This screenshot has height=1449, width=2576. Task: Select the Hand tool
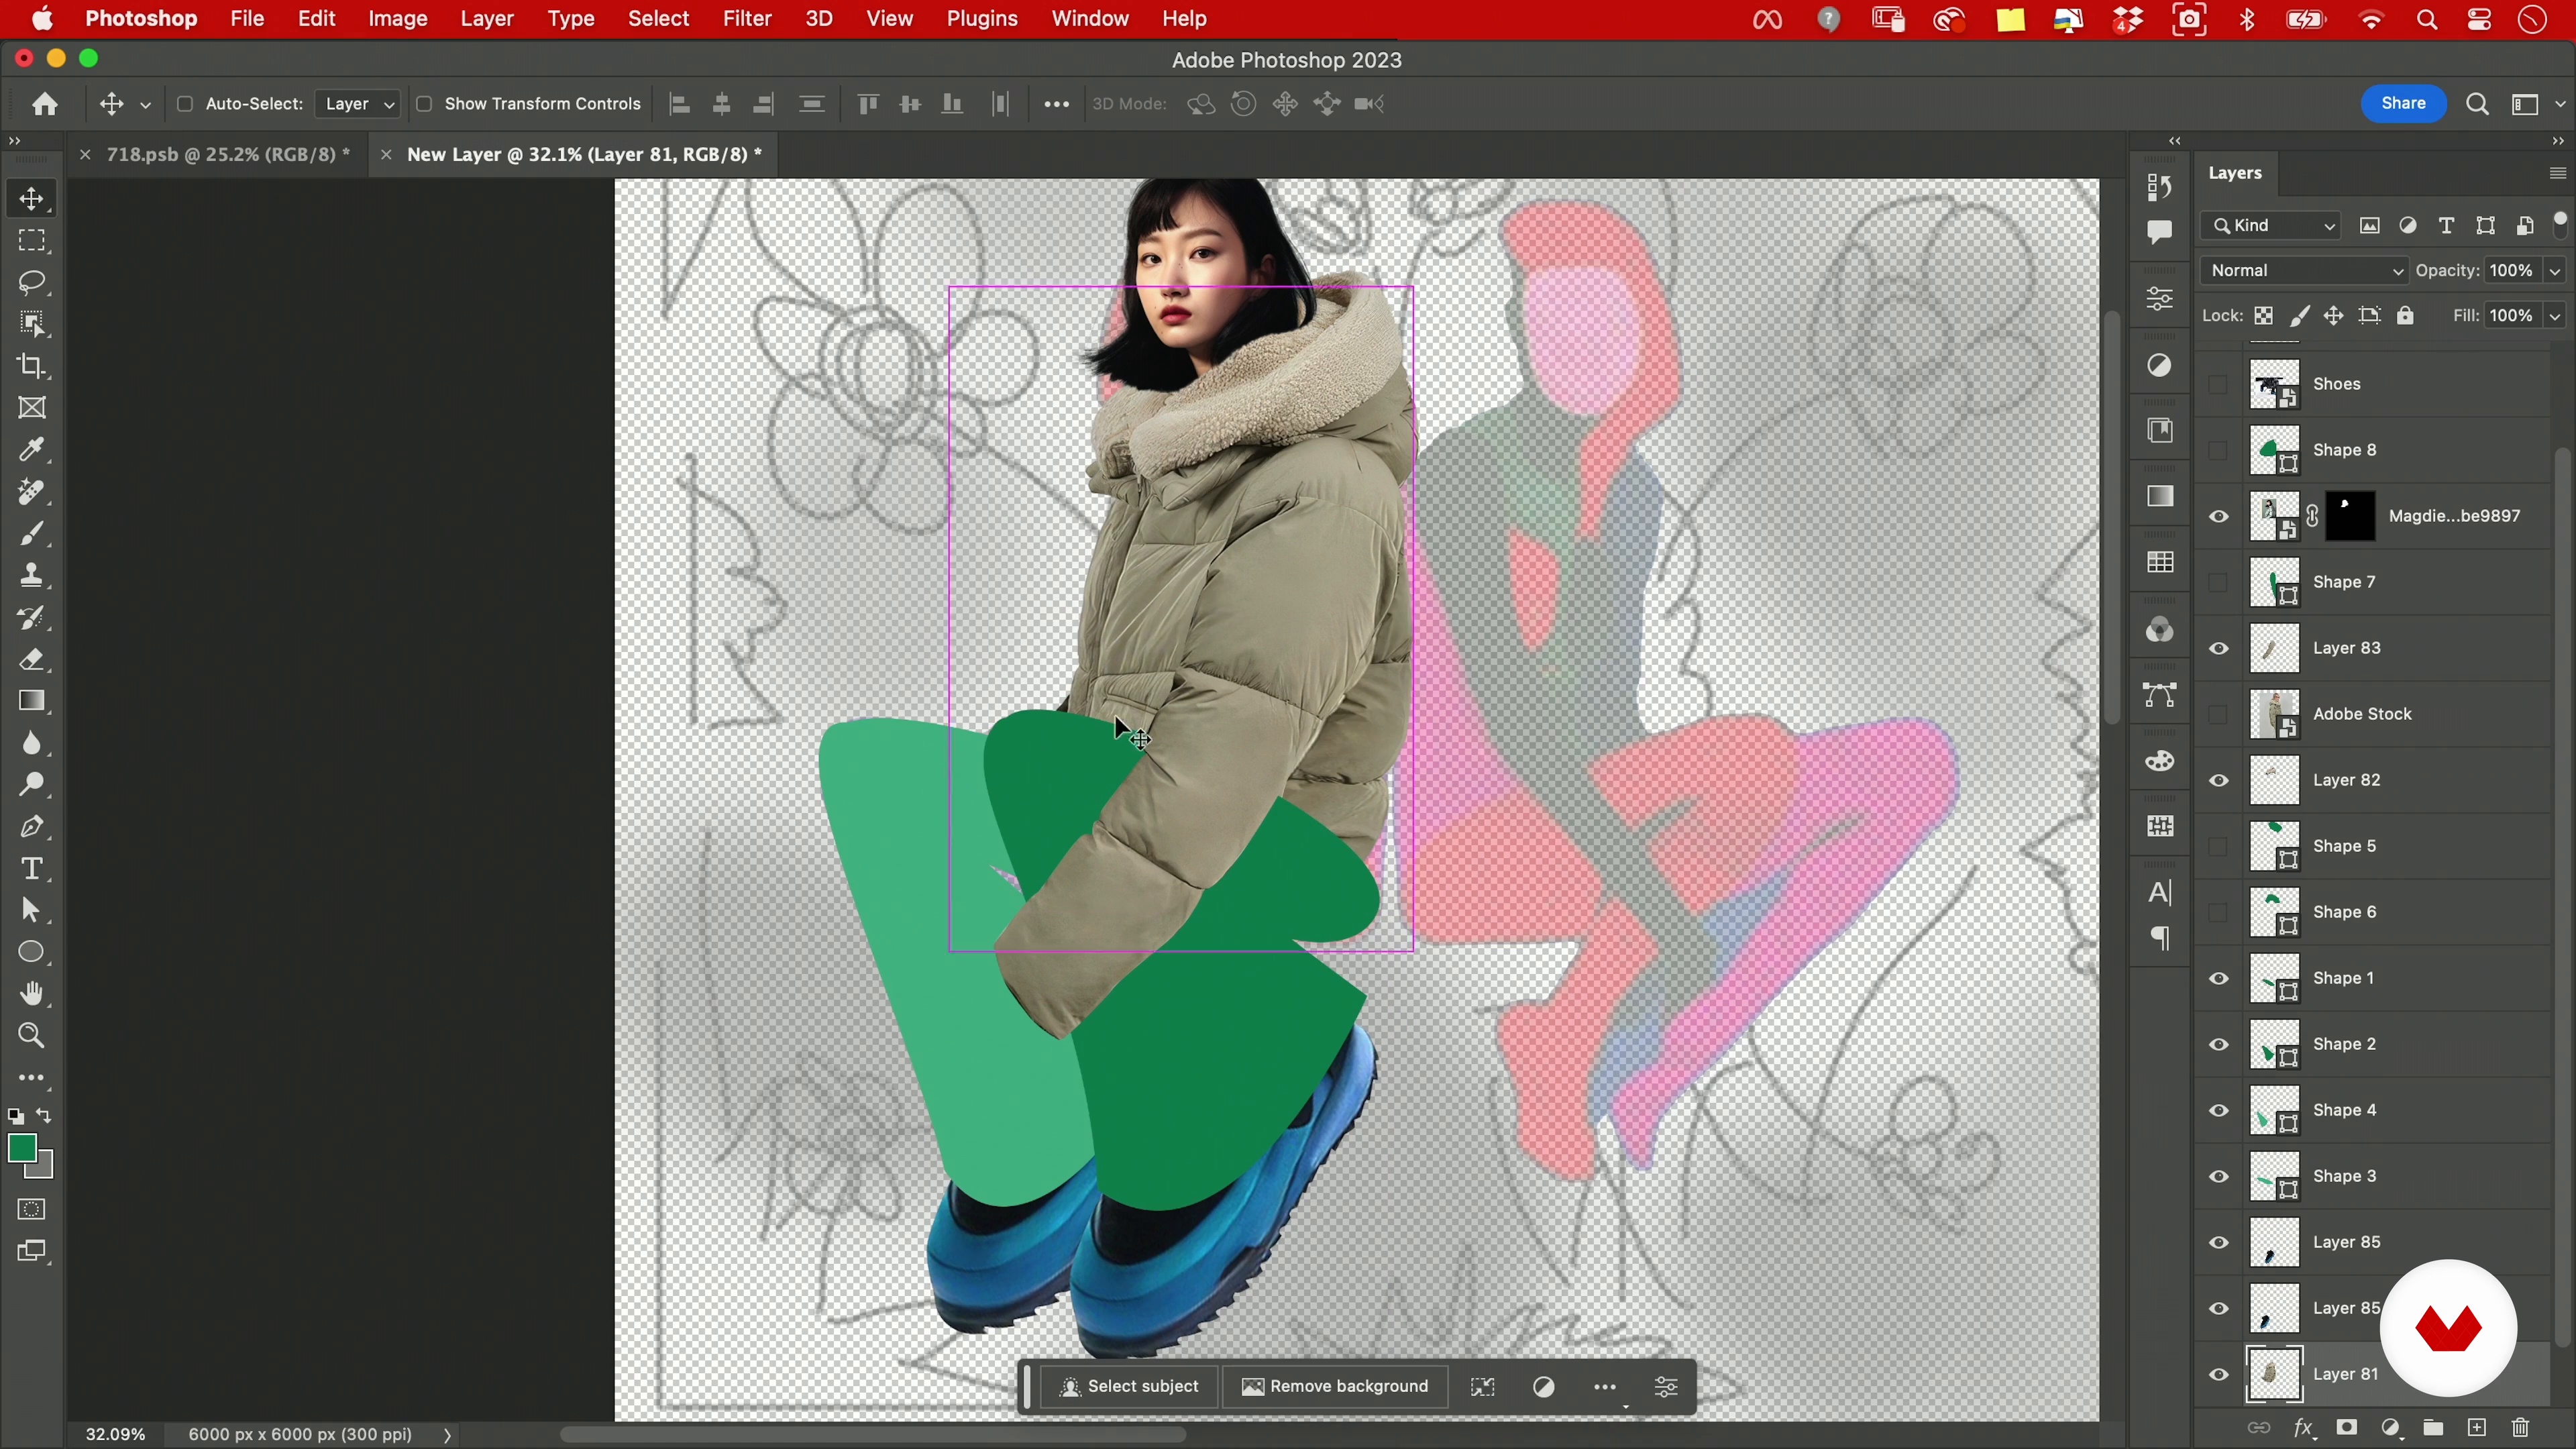(x=32, y=993)
